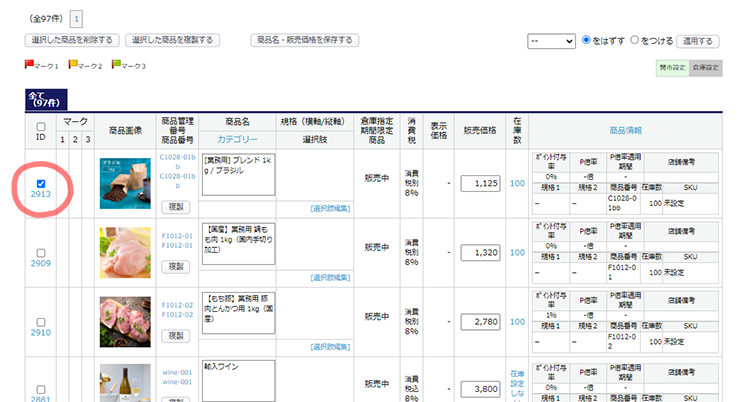Switch to the 全て (97件) tab

[45, 98]
